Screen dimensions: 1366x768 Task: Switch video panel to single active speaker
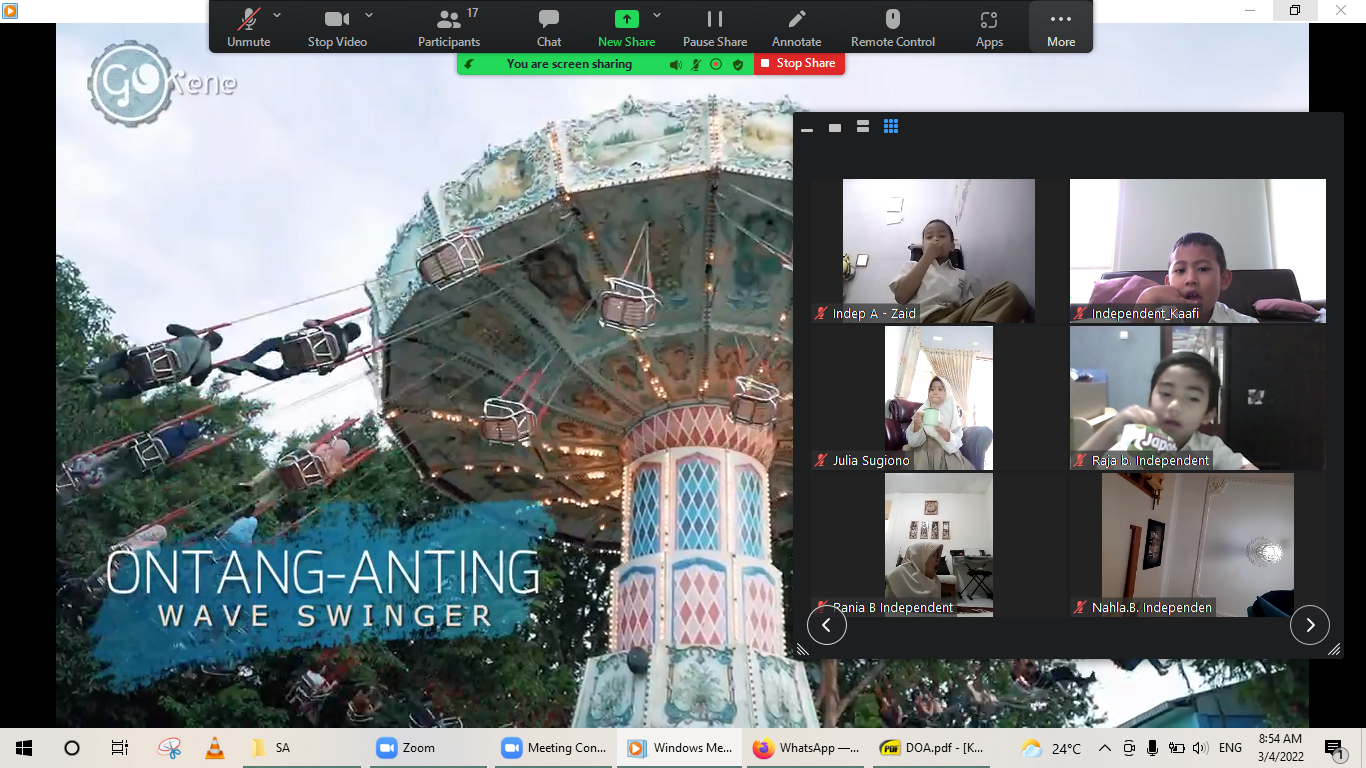835,127
